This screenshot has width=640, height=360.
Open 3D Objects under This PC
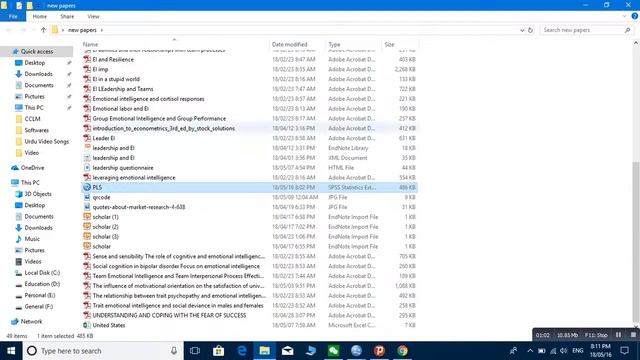(38, 194)
